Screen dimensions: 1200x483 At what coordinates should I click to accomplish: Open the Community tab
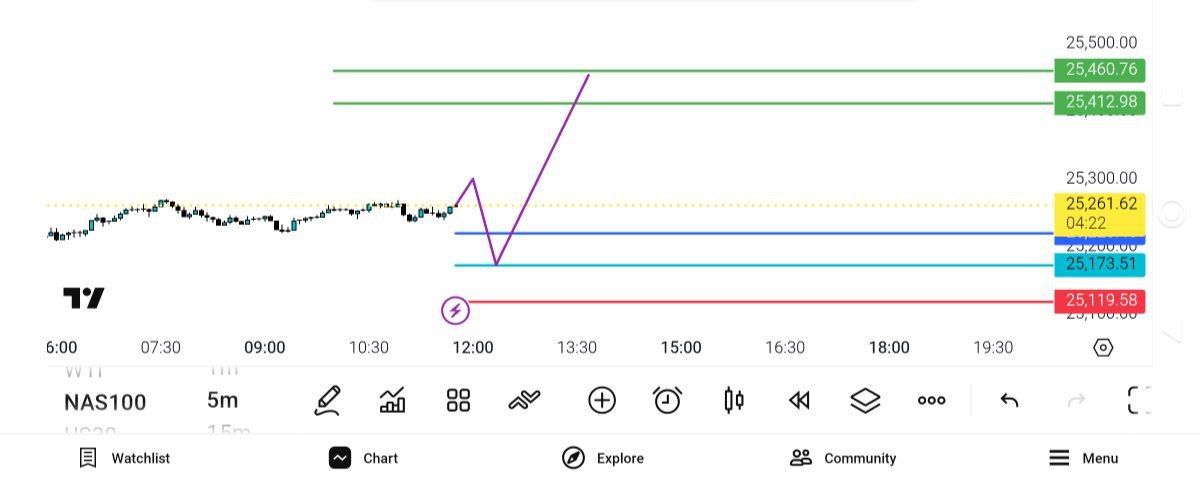pyautogui.click(x=843, y=458)
